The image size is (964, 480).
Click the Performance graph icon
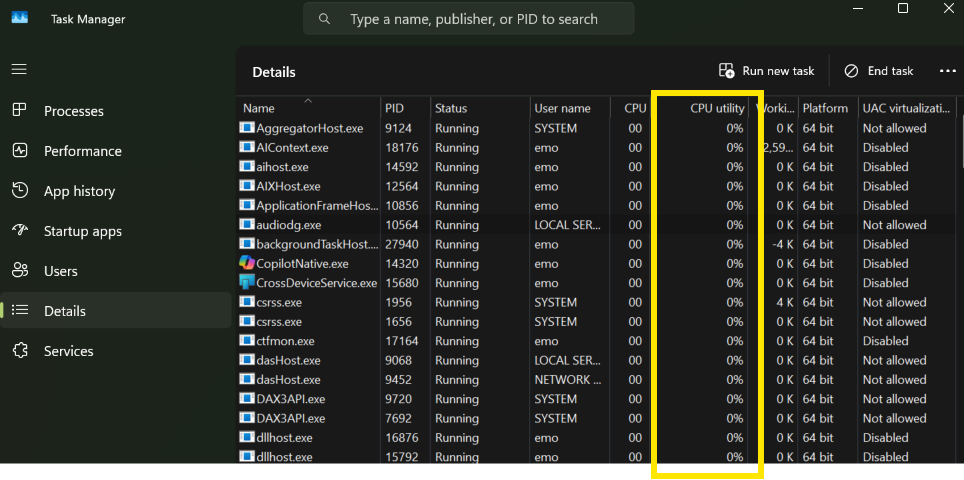[x=20, y=151]
